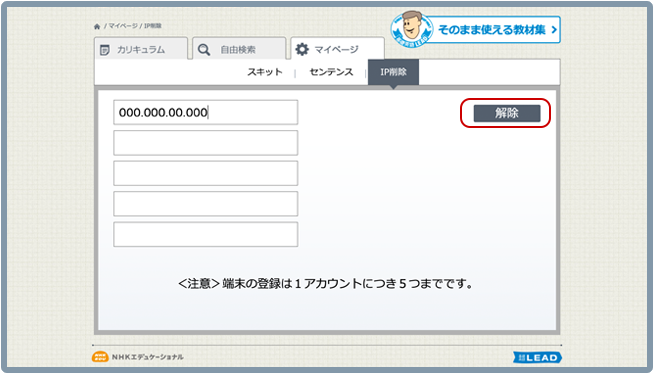The width and height of the screenshot is (654, 374).
Task: Click the 解除 button
Action: point(507,113)
